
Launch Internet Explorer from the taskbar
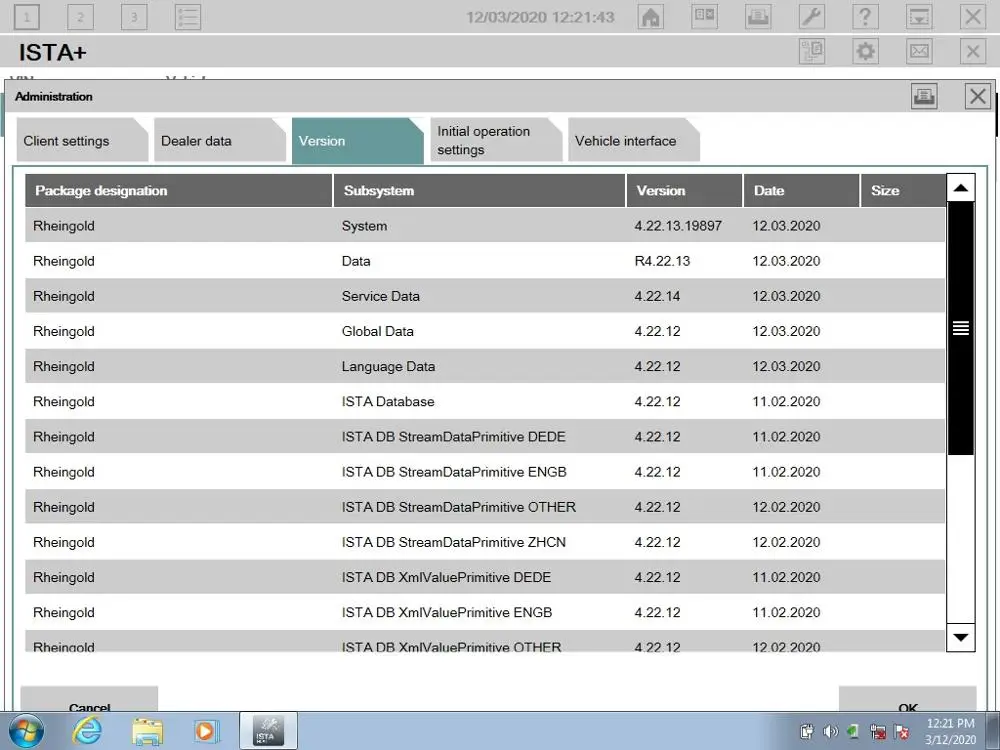[x=87, y=731]
